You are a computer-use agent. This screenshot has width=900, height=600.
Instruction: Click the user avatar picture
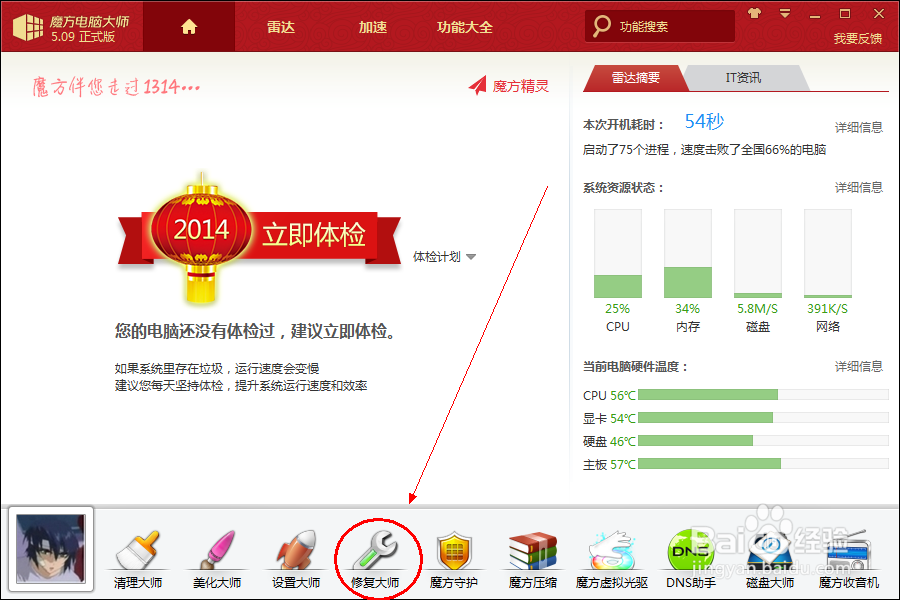(51, 549)
